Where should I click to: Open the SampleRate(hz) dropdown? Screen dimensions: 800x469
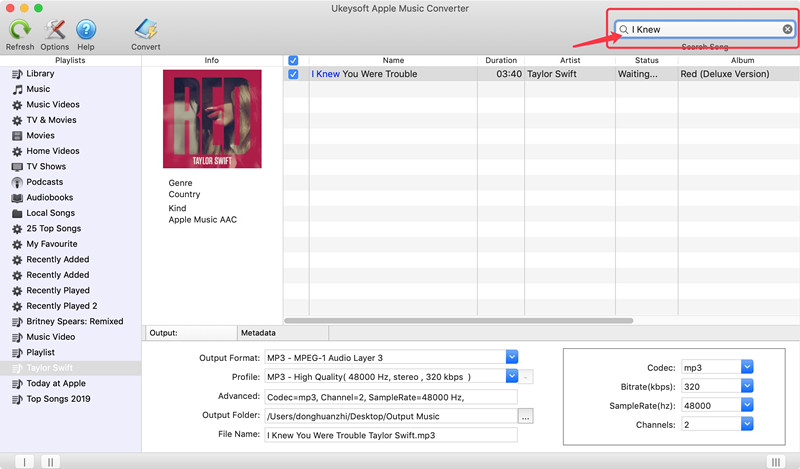[x=747, y=405]
